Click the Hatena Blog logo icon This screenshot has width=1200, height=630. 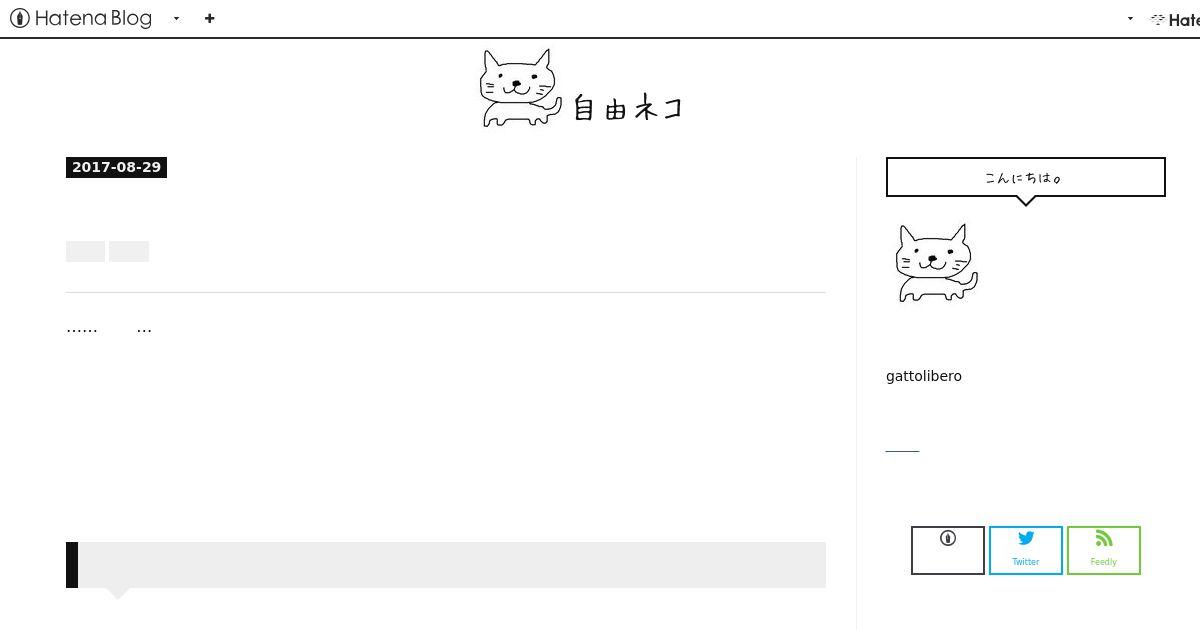click(19, 18)
